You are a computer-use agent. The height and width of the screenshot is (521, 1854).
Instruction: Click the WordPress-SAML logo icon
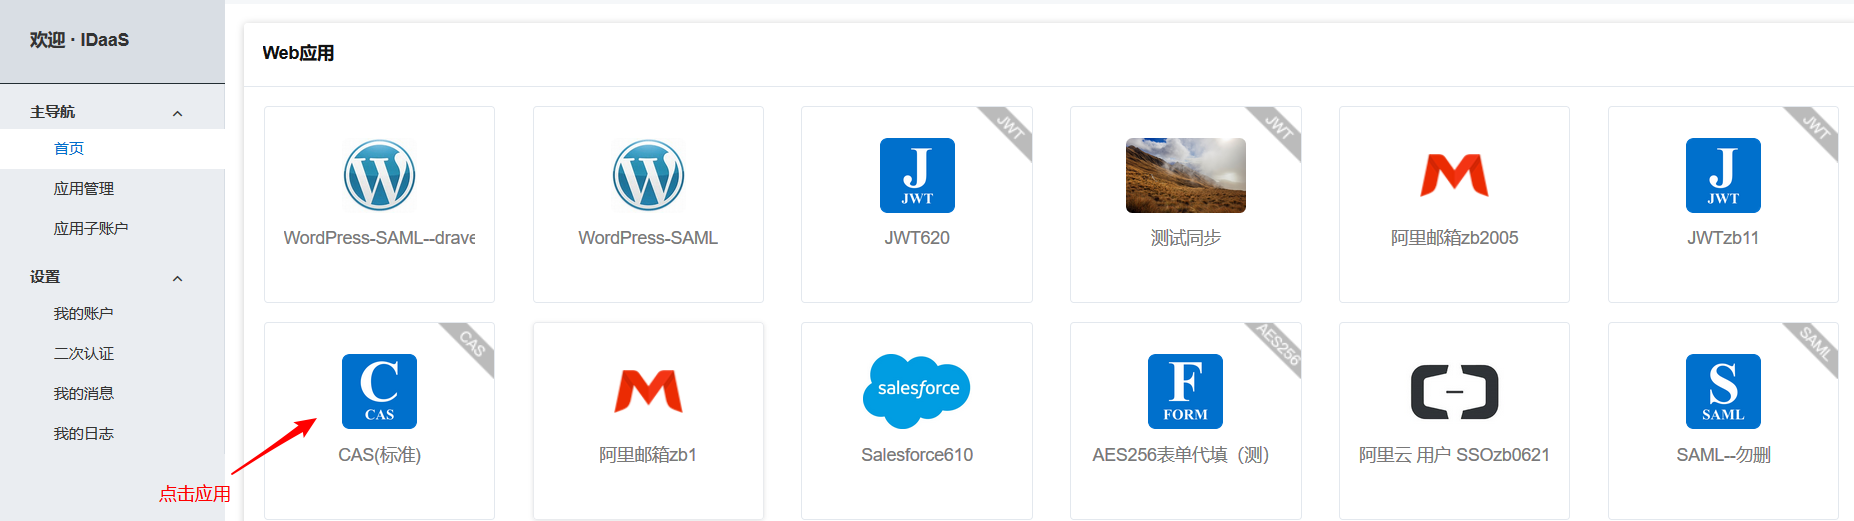(648, 175)
